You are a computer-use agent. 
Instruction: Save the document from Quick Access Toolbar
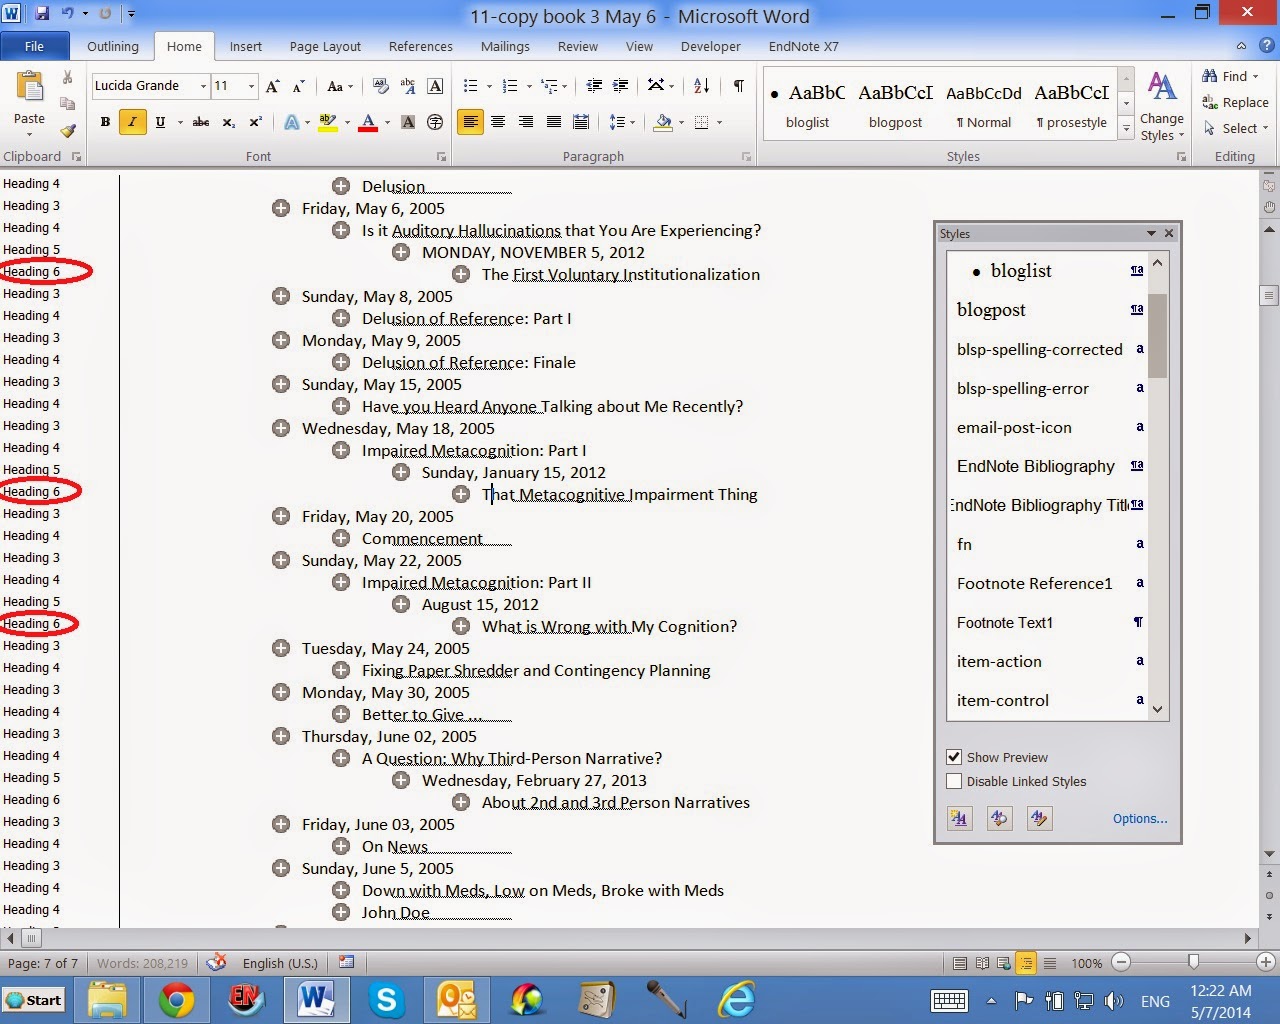(42, 14)
